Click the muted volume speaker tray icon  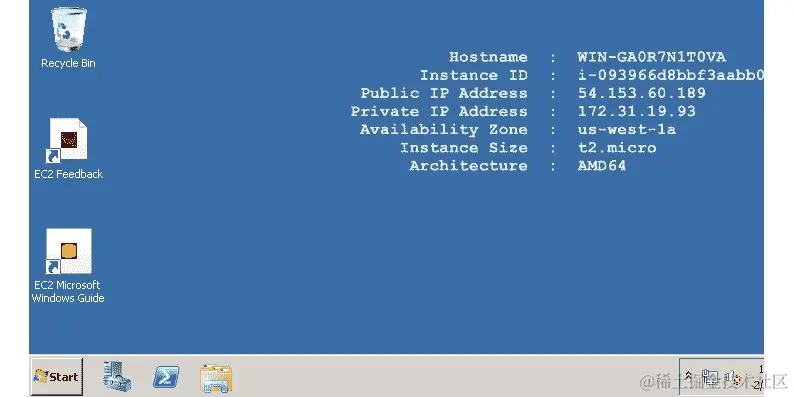734,378
